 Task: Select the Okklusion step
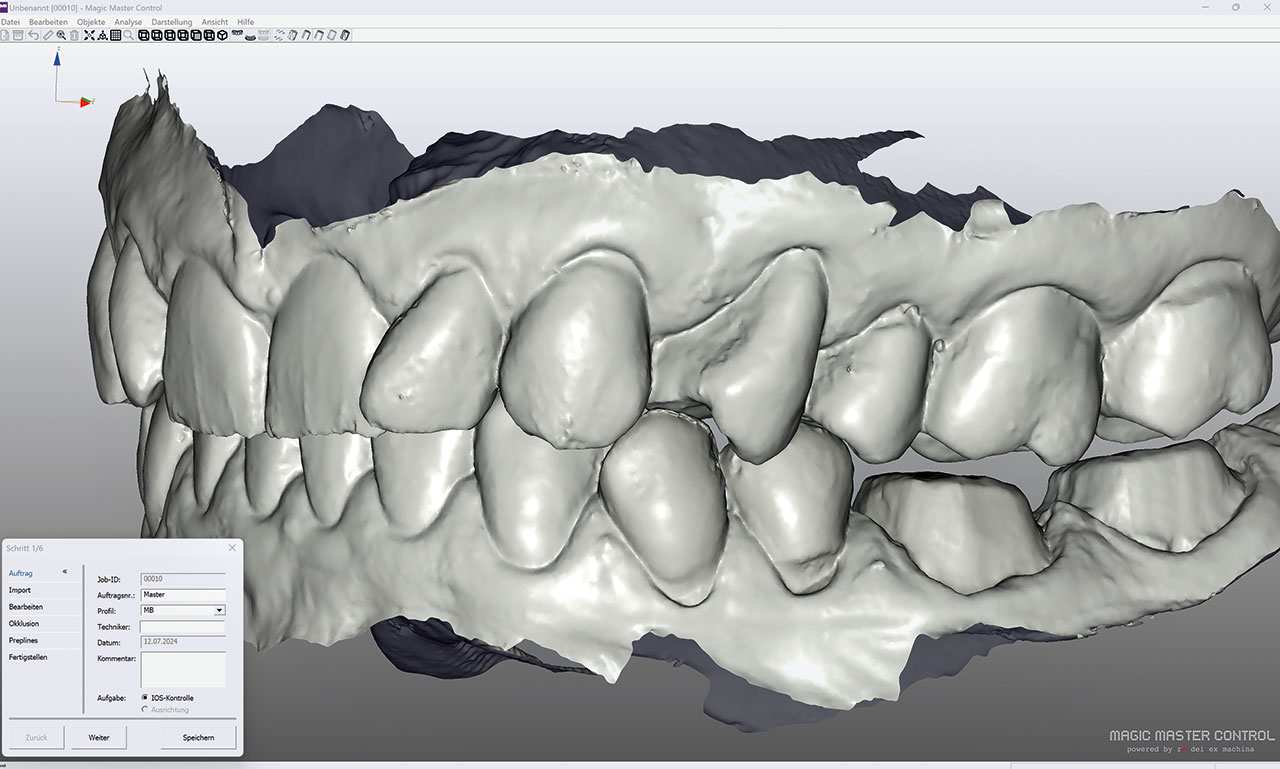pyautogui.click(x=24, y=624)
